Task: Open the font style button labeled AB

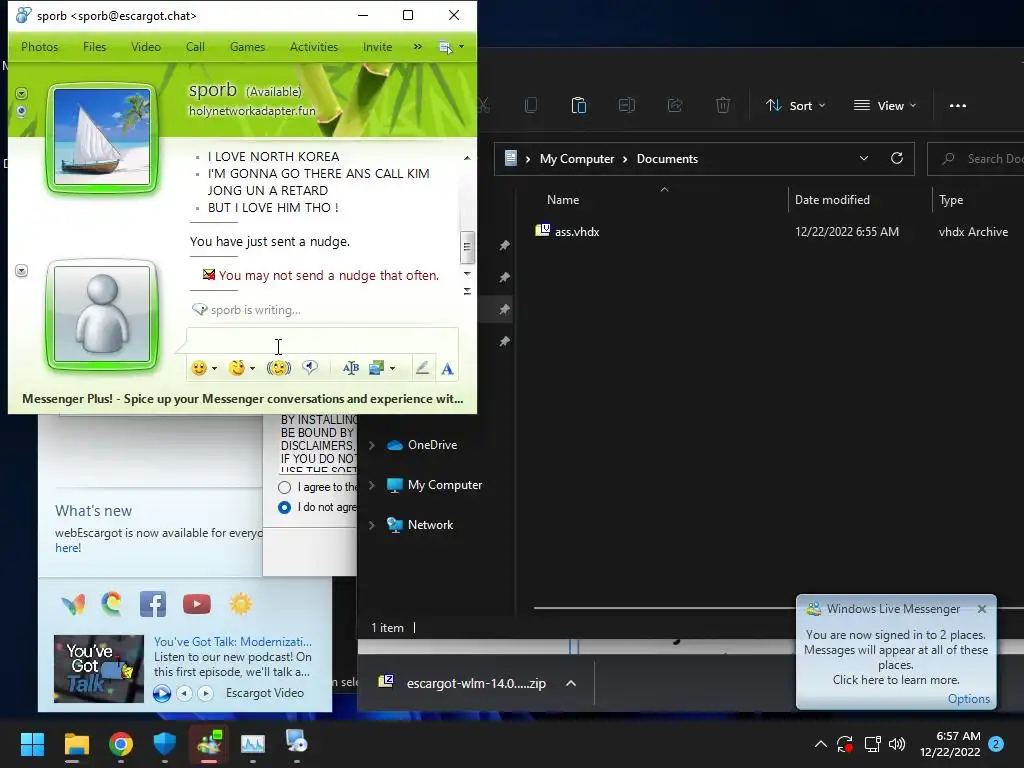Action: 351,368
